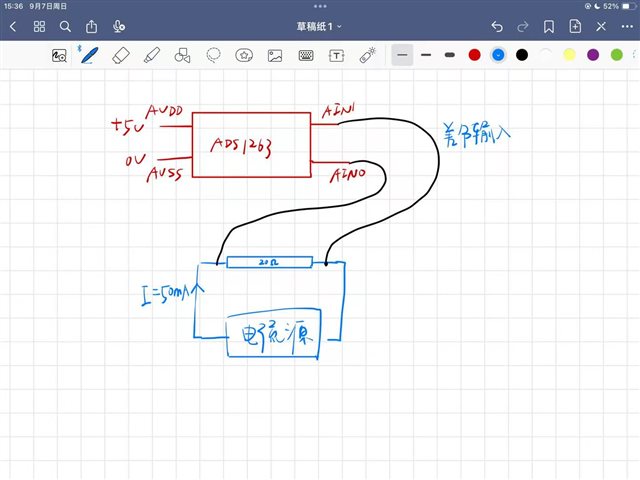Image resolution: width=640 pixels, height=480 pixels.
Task: Select the Lasso selection tool
Action: point(213,55)
